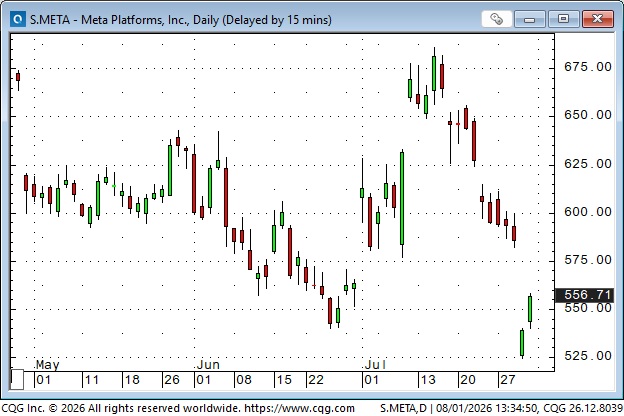This screenshot has height=416, width=624.
Task: Click the small box at time axis left corner
Action: pyautogui.click(x=17, y=379)
